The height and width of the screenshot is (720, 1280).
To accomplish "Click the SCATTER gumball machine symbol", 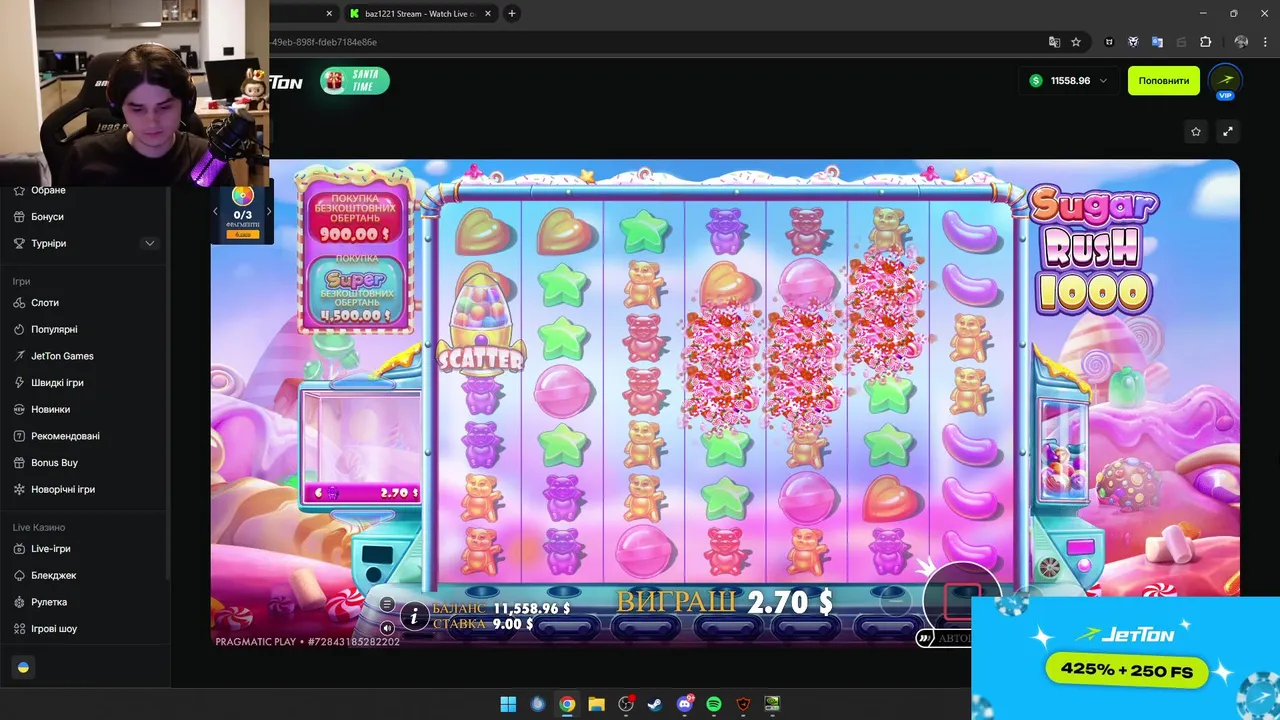I will pyautogui.click(x=481, y=326).
